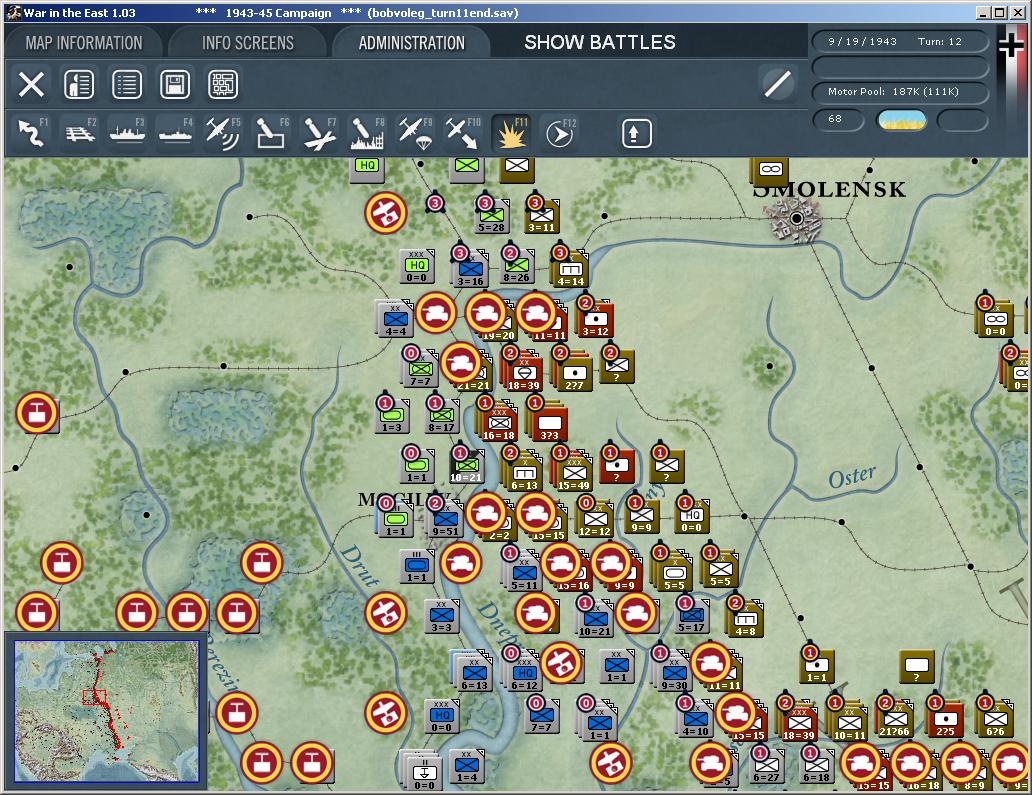This screenshot has width=1032, height=795.
Task: Open the game options document icon
Action: pos(79,85)
